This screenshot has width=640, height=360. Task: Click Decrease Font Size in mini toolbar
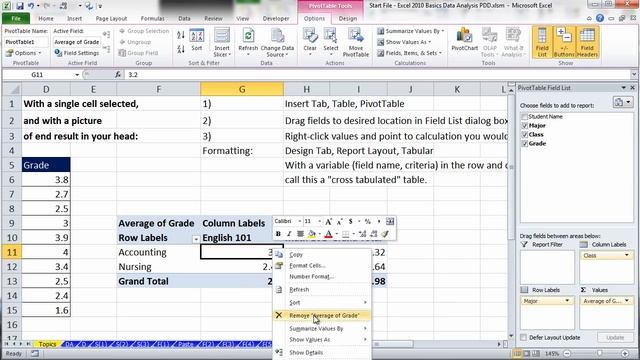tap(339, 222)
